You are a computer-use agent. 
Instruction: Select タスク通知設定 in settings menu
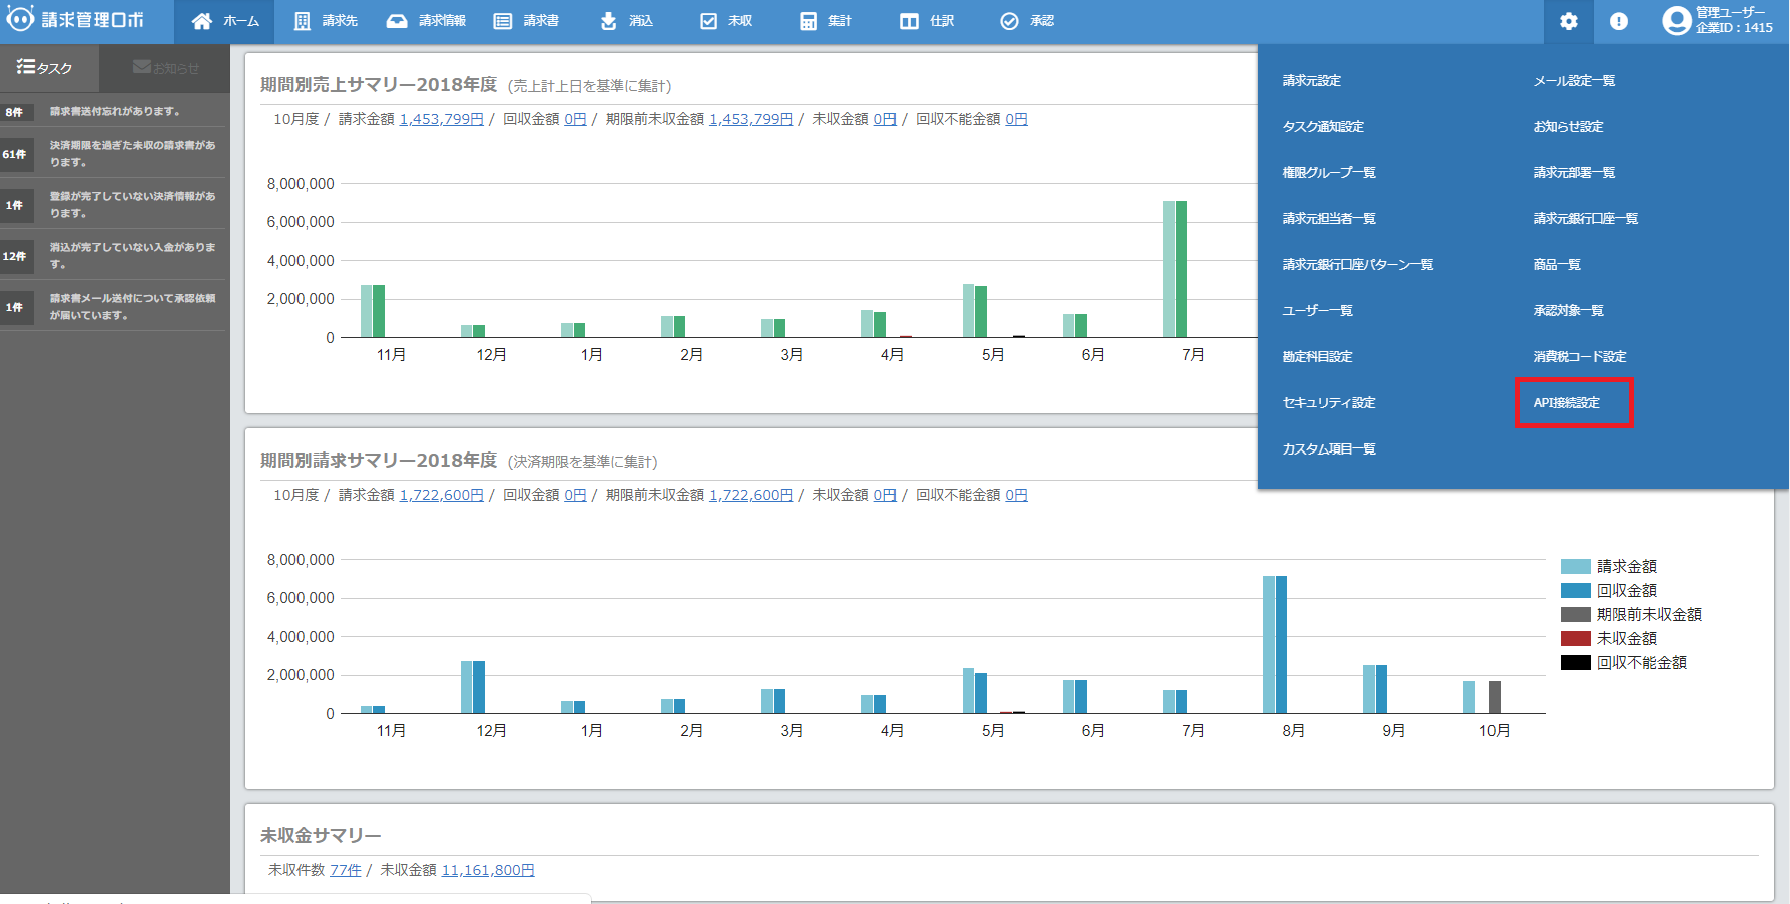1323,127
